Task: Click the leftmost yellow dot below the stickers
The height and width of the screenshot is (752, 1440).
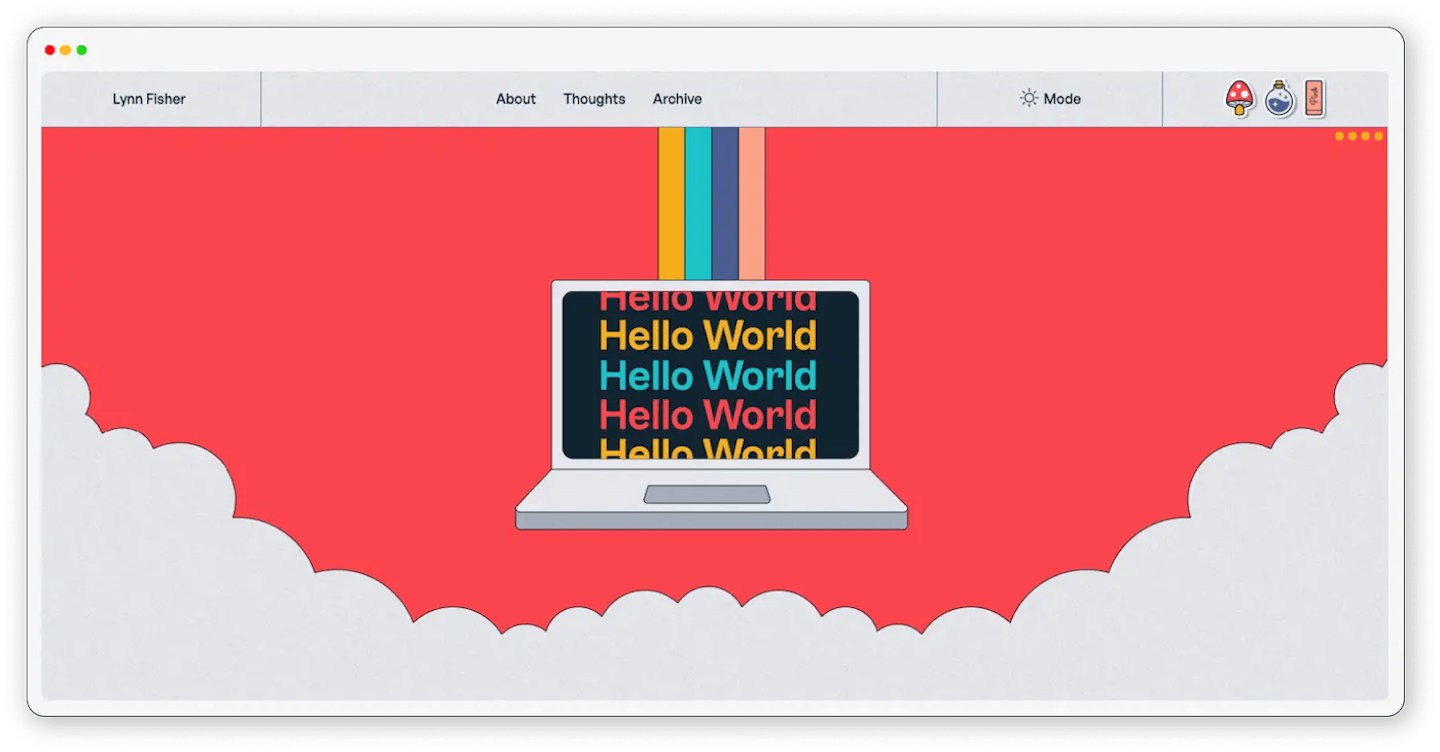Action: coord(1340,136)
